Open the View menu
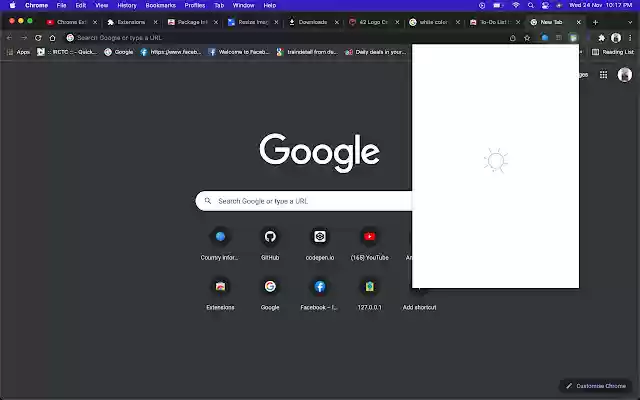640x400 pixels. [x=101, y=5]
